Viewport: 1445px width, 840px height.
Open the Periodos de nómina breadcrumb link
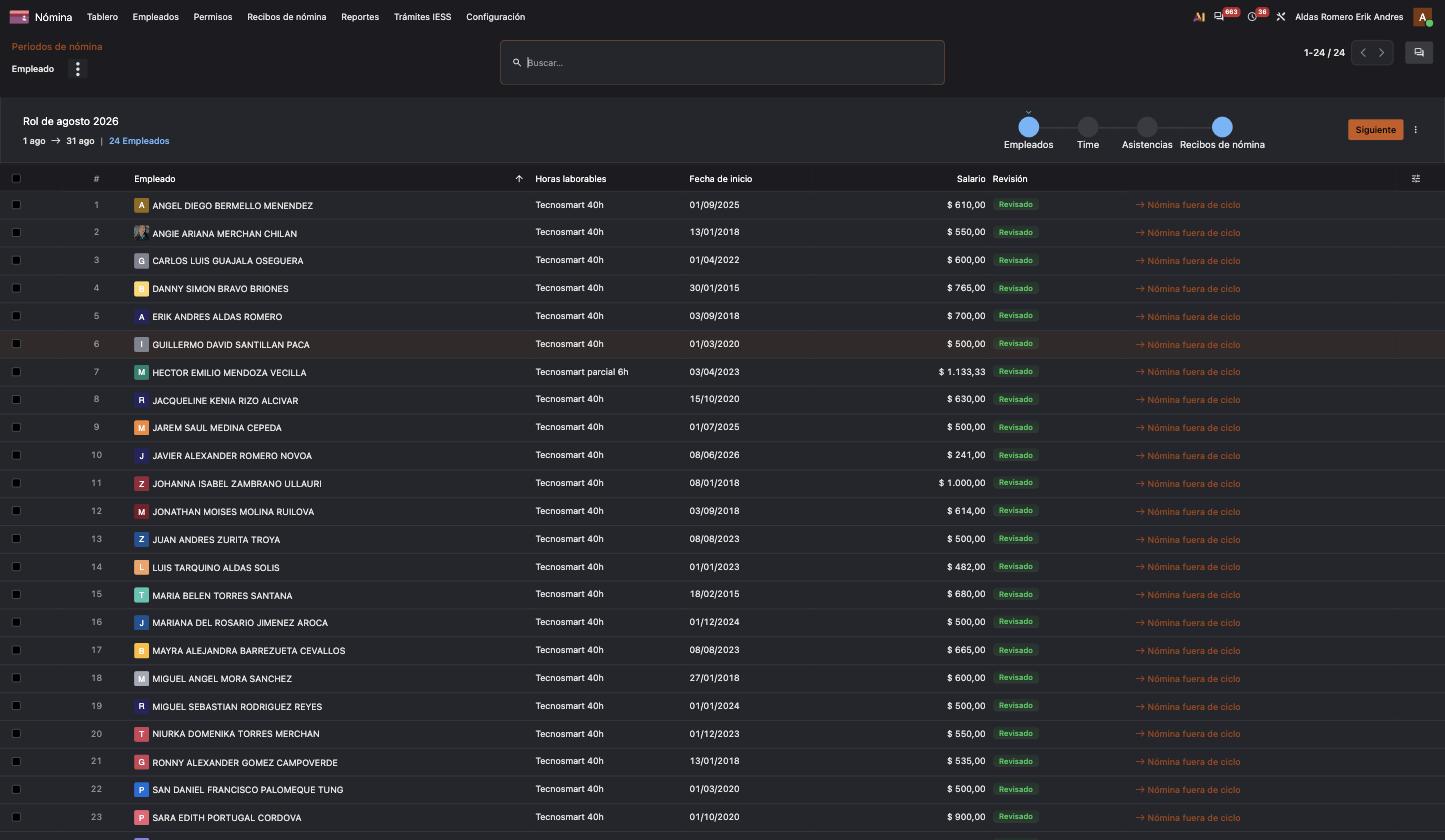point(57,47)
